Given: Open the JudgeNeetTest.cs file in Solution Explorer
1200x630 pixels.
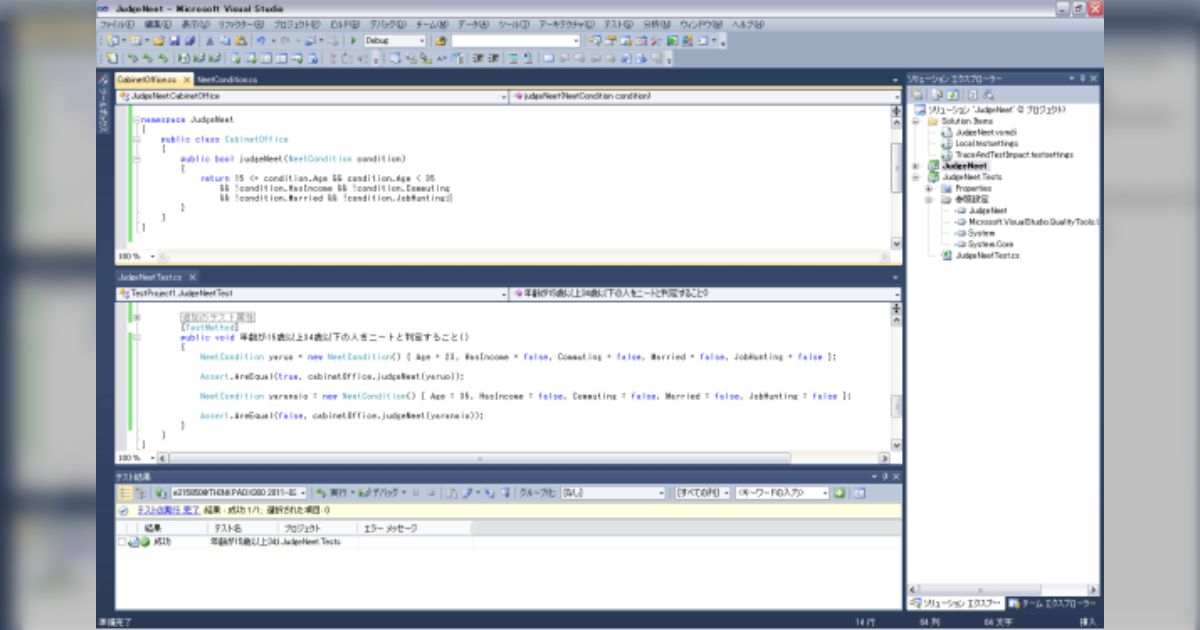Looking at the screenshot, I should coord(987,255).
